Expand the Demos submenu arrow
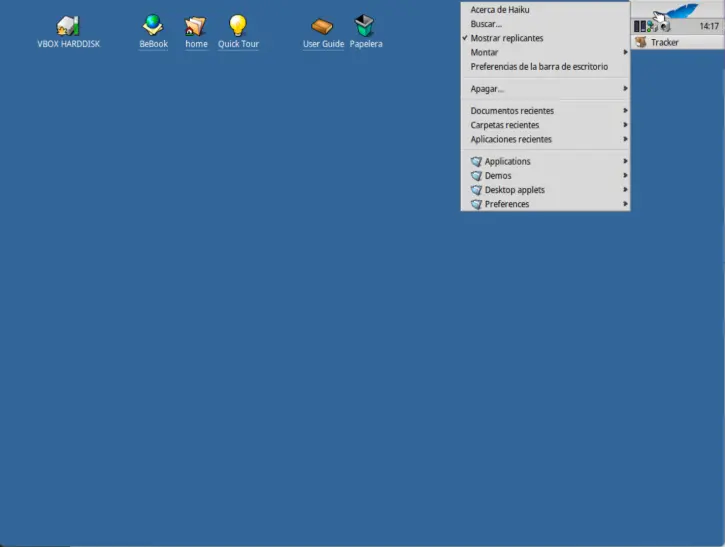 coord(625,175)
